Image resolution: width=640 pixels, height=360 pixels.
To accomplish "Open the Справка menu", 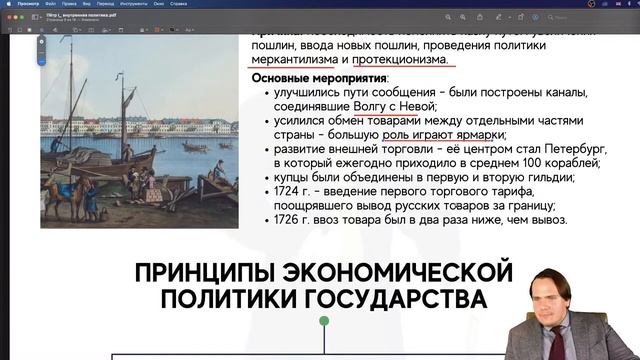I will 178,4.
